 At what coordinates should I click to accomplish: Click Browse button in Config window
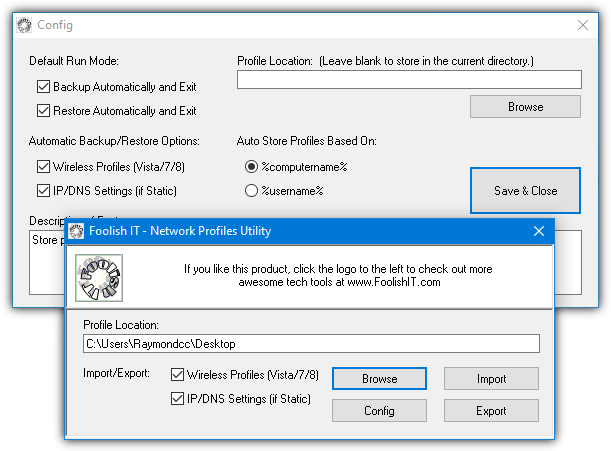525,107
